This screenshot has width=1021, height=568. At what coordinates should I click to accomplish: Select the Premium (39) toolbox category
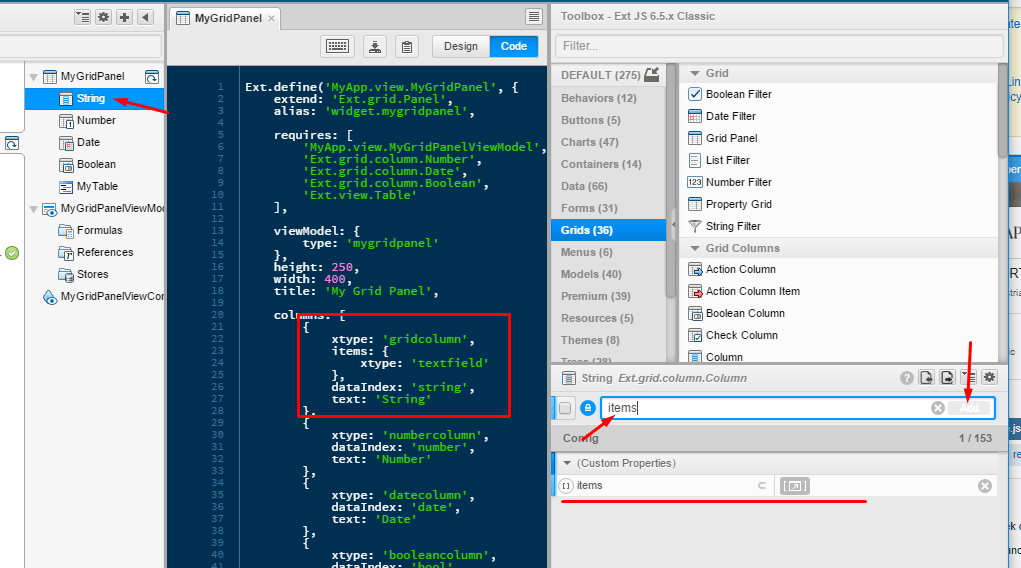(x=608, y=296)
